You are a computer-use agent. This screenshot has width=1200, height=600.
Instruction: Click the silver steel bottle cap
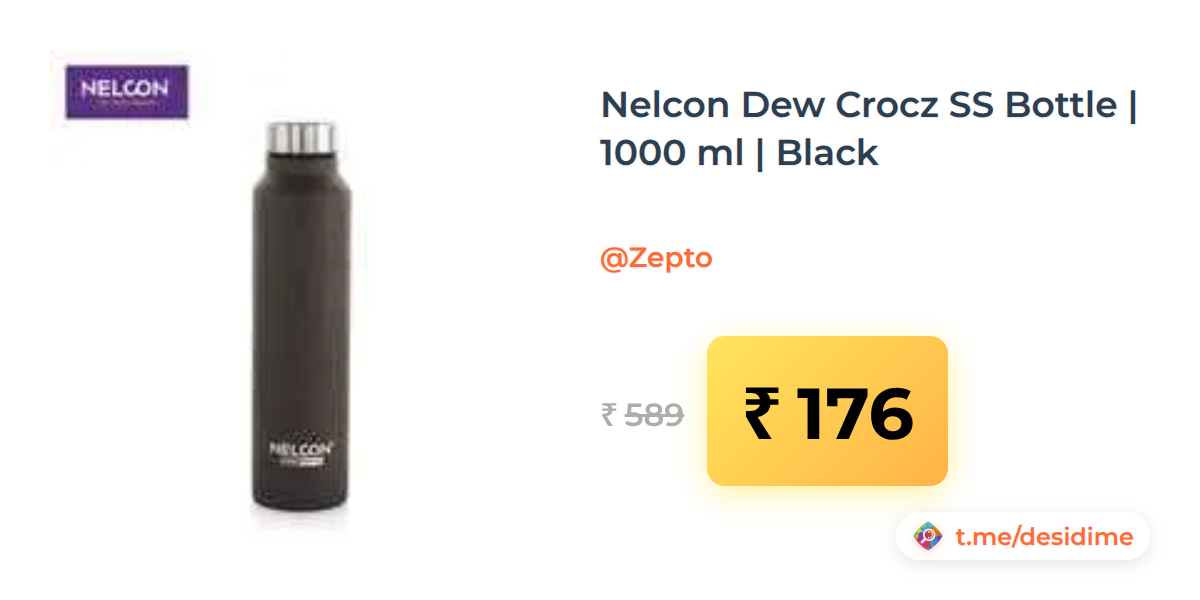tap(300, 139)
